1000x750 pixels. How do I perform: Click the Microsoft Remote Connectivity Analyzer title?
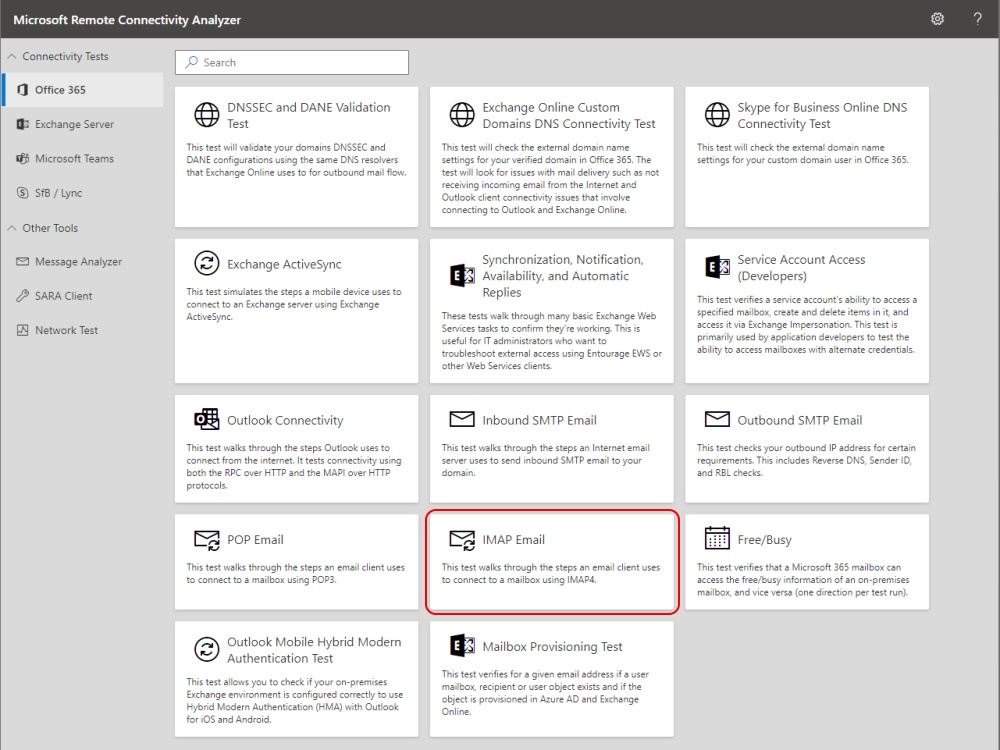pos(127,20)
